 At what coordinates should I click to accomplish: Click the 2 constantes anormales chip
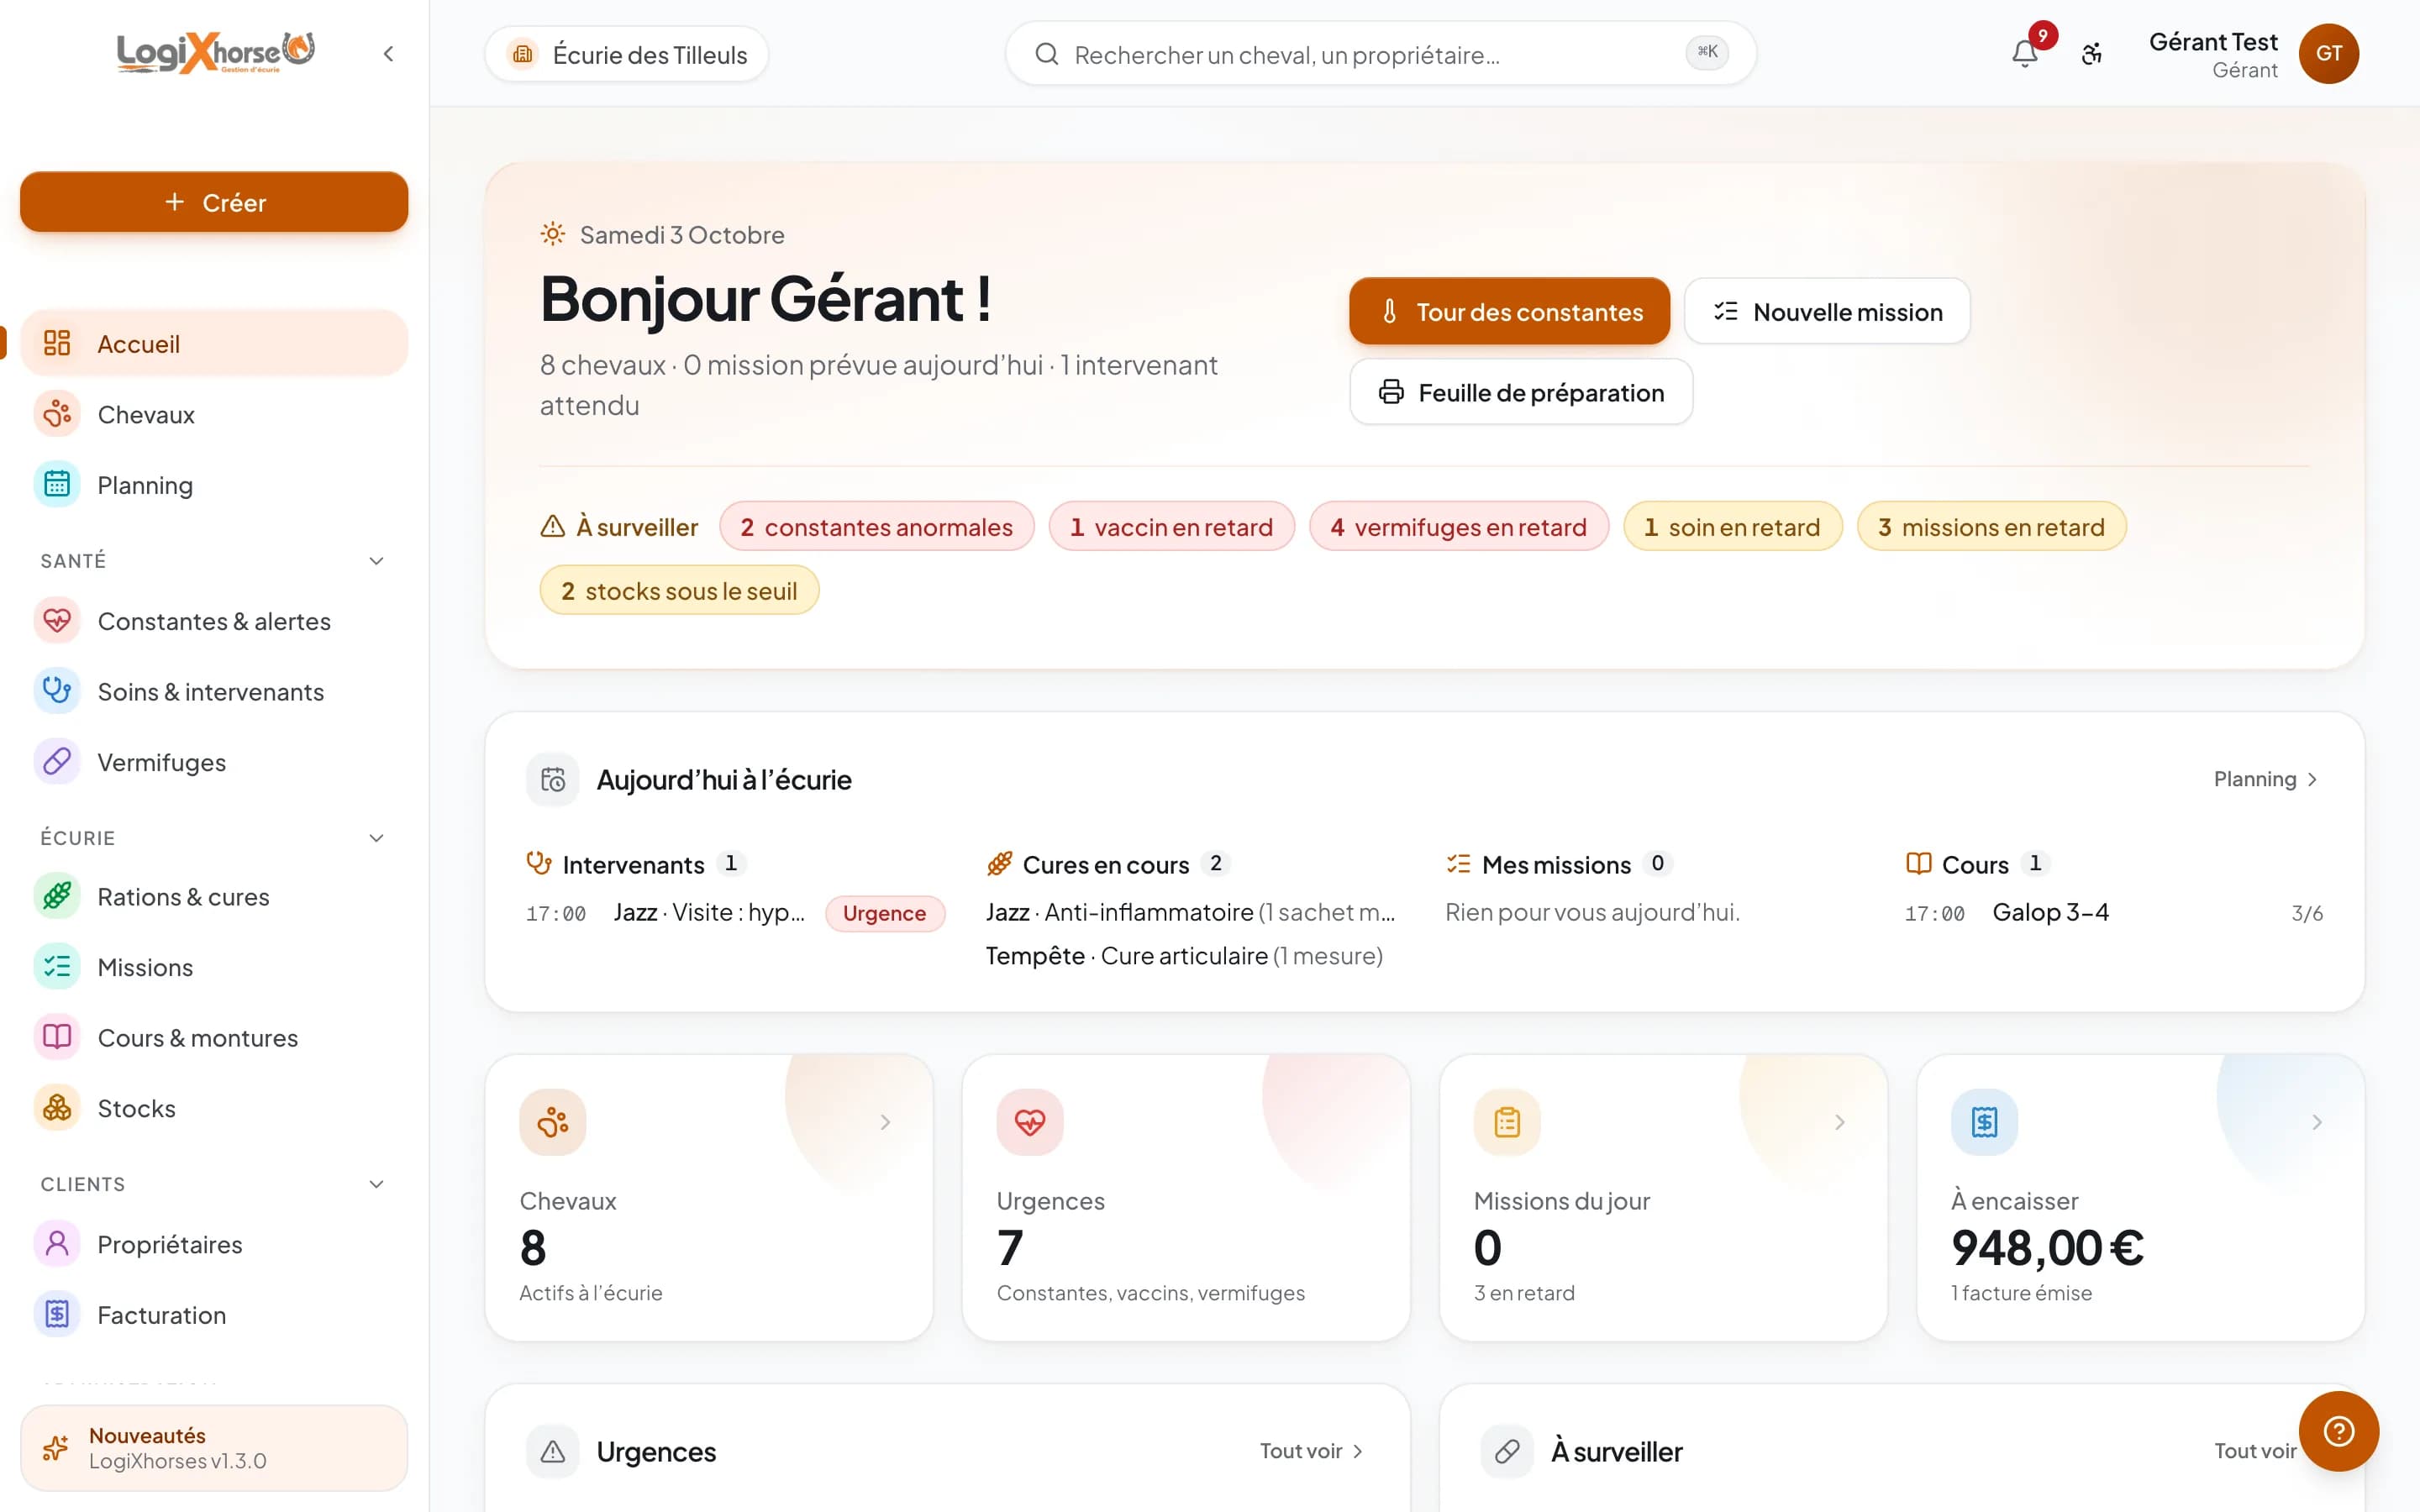click(877, 527)
